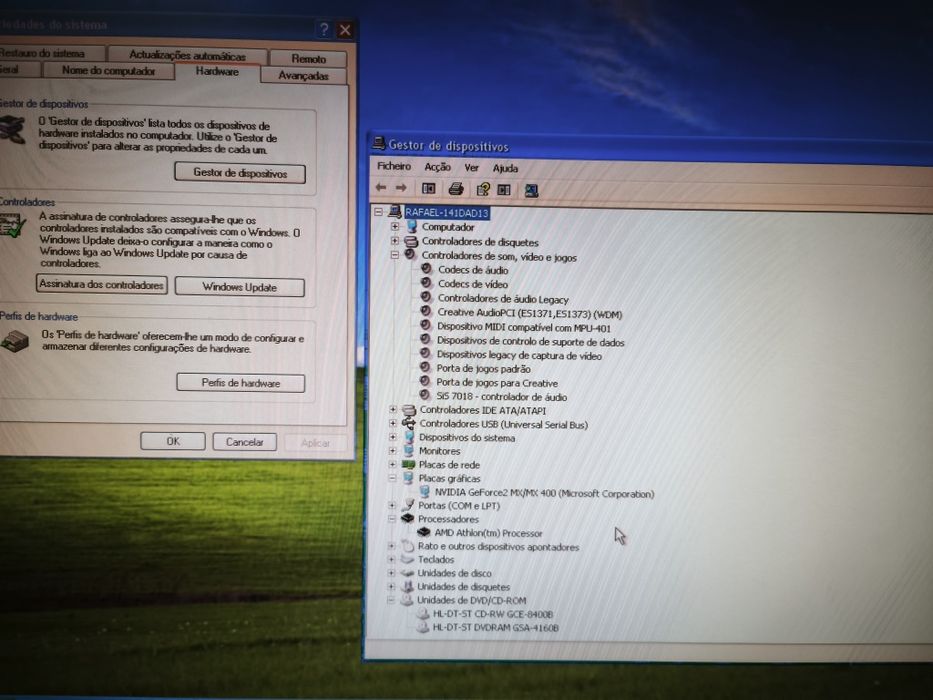The height and width of the screenshot is (700, 933).
Task: Open the Acção menu
Action: (x=437, y=167)
